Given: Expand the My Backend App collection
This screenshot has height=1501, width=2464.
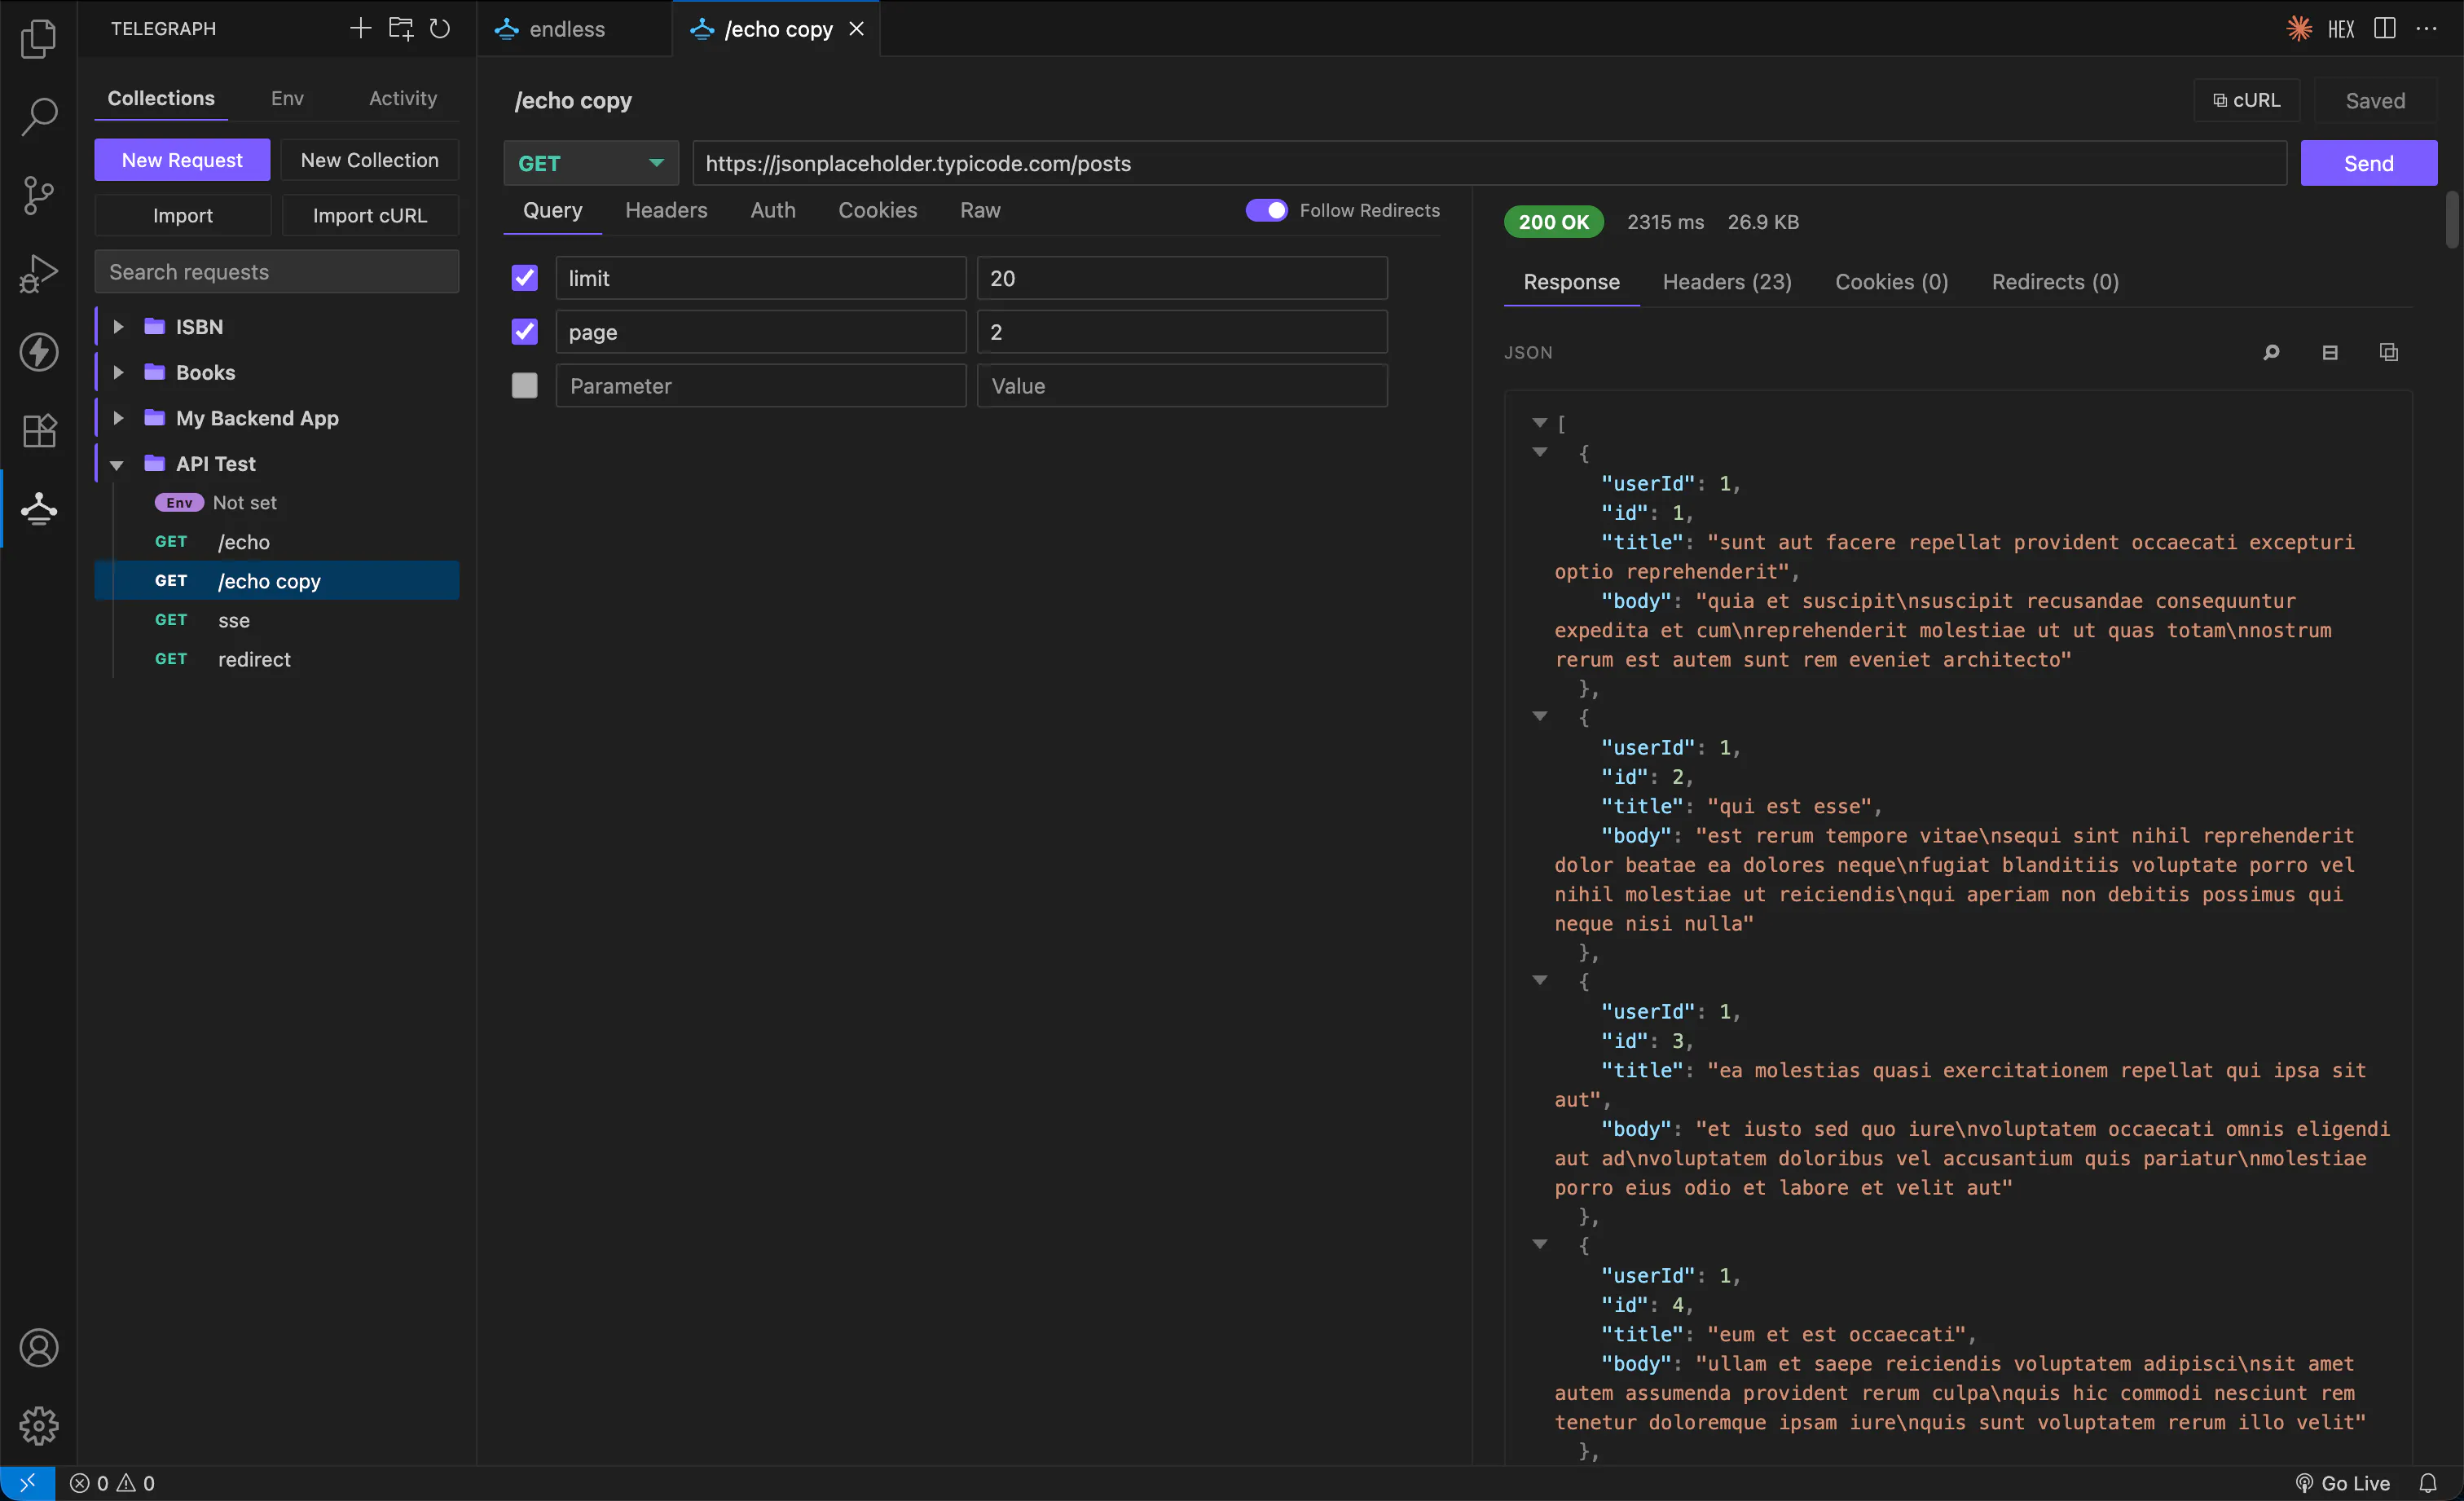Looking at the screenshot, I should pos(118,418).
